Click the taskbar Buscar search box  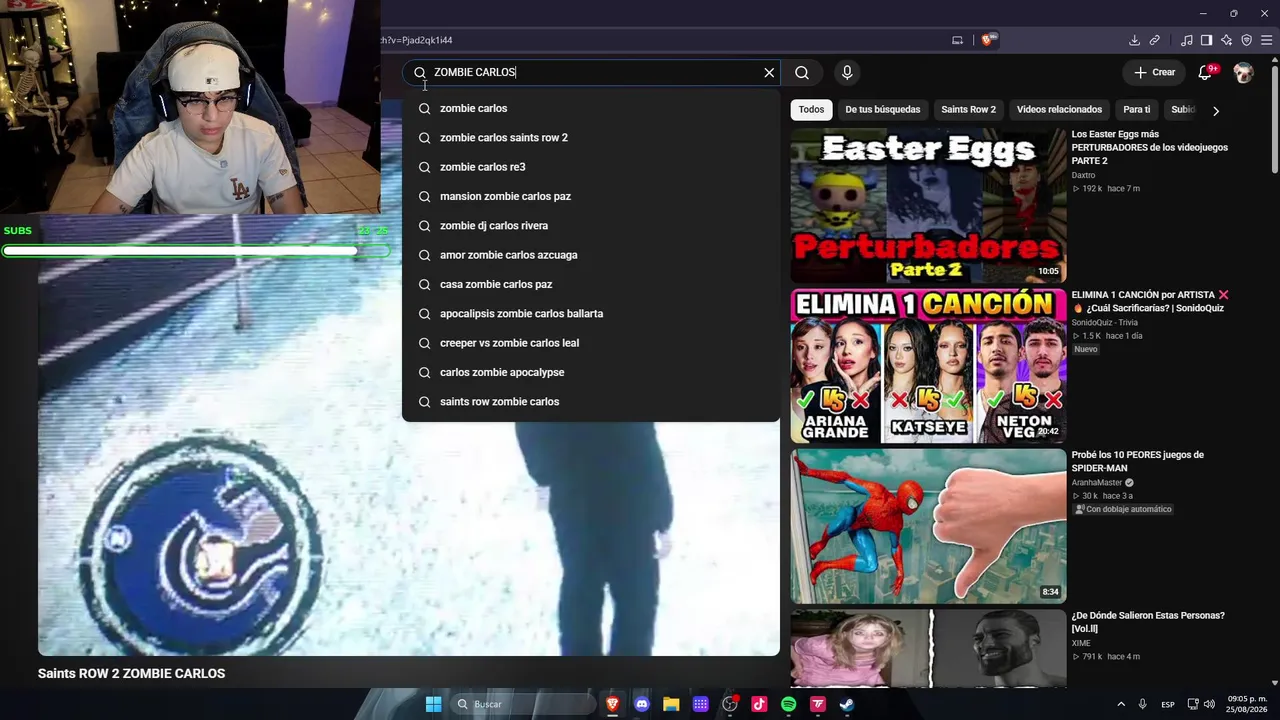pos(524,704)
